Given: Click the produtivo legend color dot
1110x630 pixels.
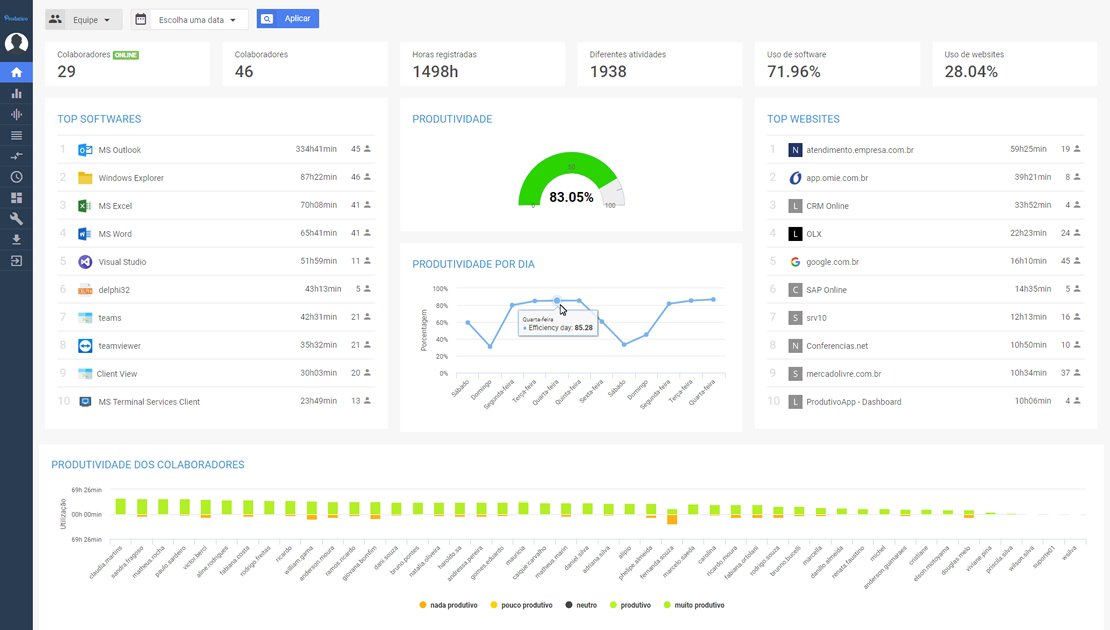Looking at the screenshot, I should [614, 605].
